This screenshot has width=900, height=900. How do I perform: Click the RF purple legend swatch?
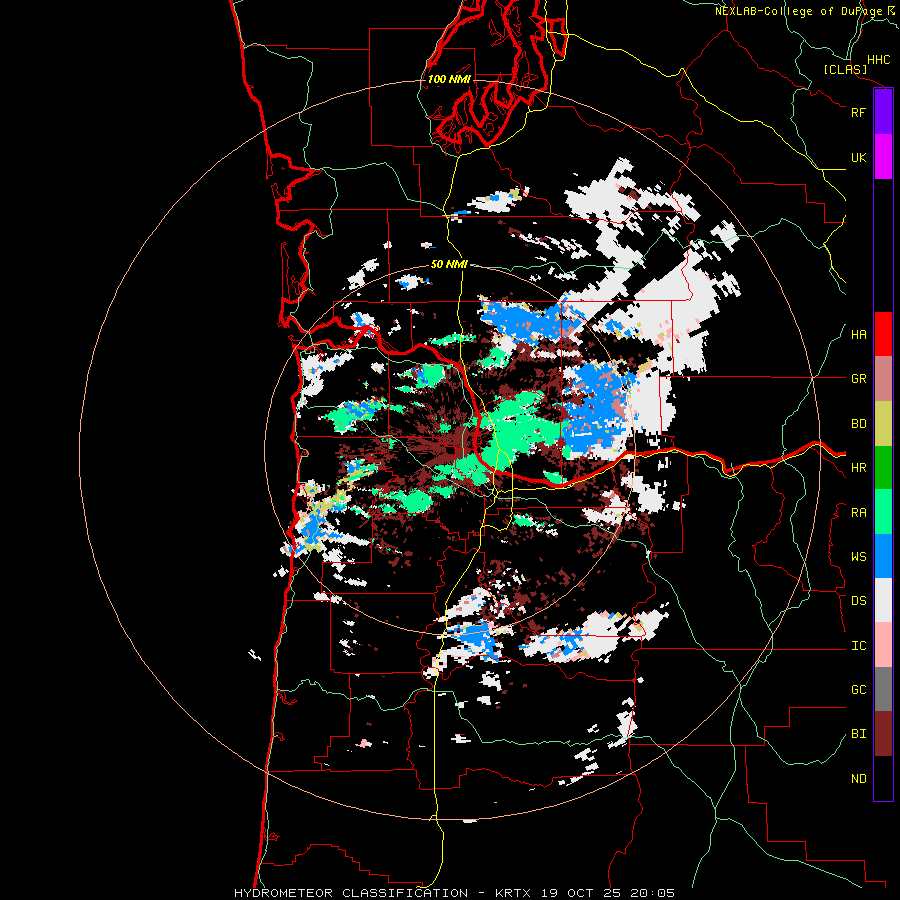point(883,112)
